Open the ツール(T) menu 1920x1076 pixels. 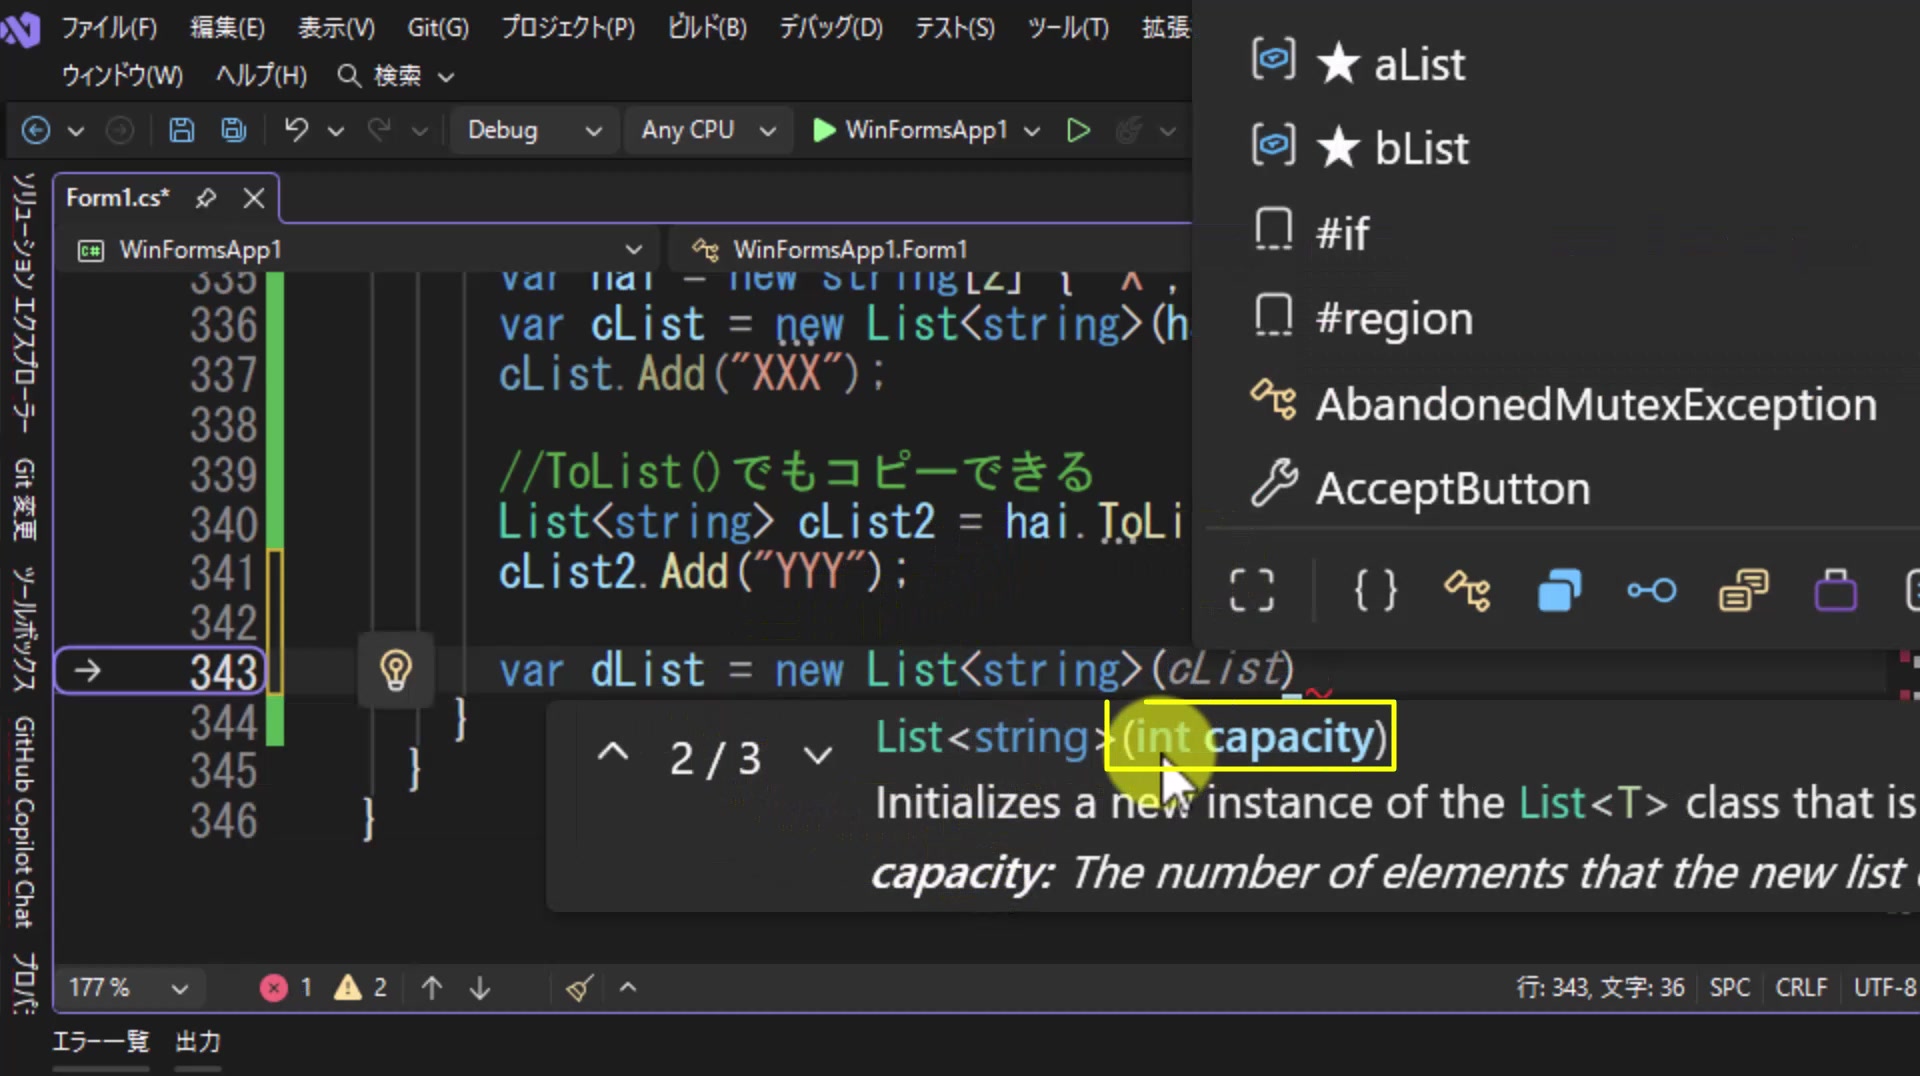click(x=1068, y=27)
